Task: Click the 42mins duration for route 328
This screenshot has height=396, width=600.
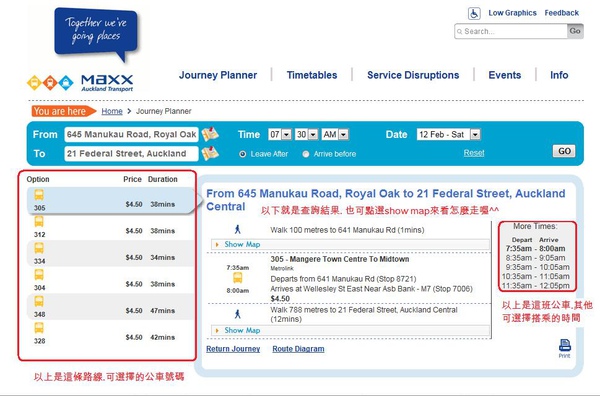Action: point(163,337)
